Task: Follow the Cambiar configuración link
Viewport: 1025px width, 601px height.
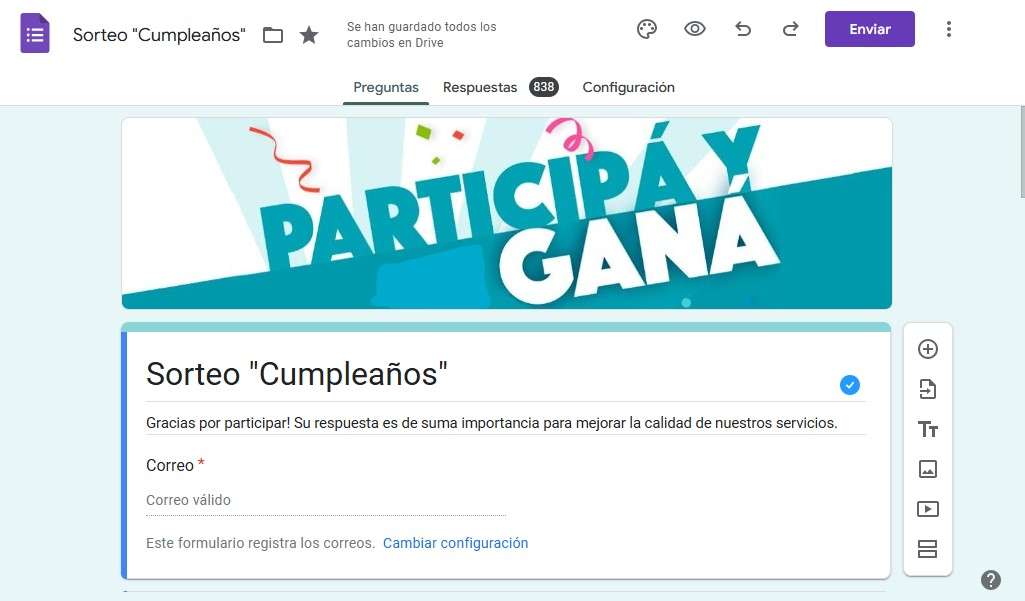Action: point(455,543)
